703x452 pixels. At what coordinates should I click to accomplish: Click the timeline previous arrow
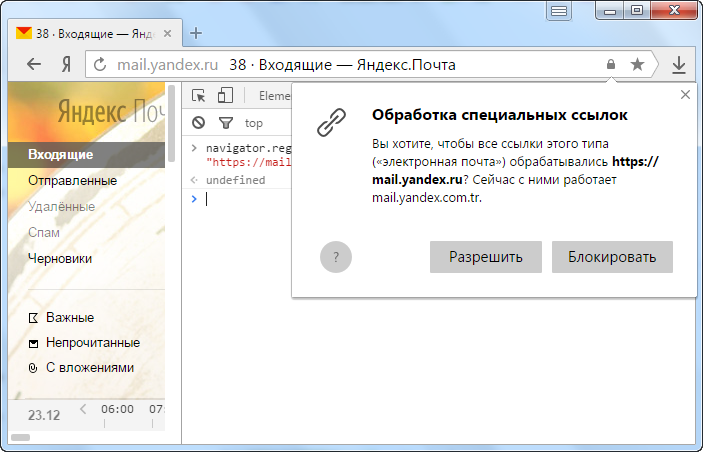83,409
